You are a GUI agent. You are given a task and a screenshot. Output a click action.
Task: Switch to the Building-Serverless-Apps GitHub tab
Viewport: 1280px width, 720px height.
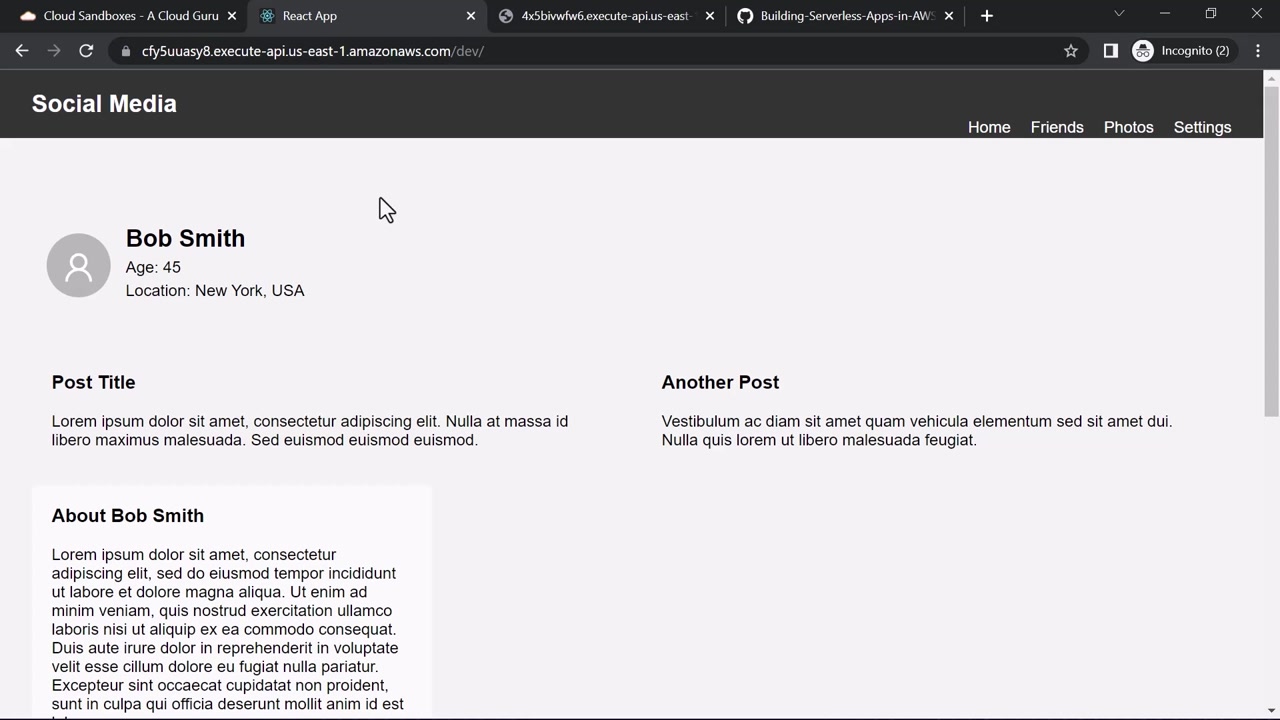coord(846,16)
